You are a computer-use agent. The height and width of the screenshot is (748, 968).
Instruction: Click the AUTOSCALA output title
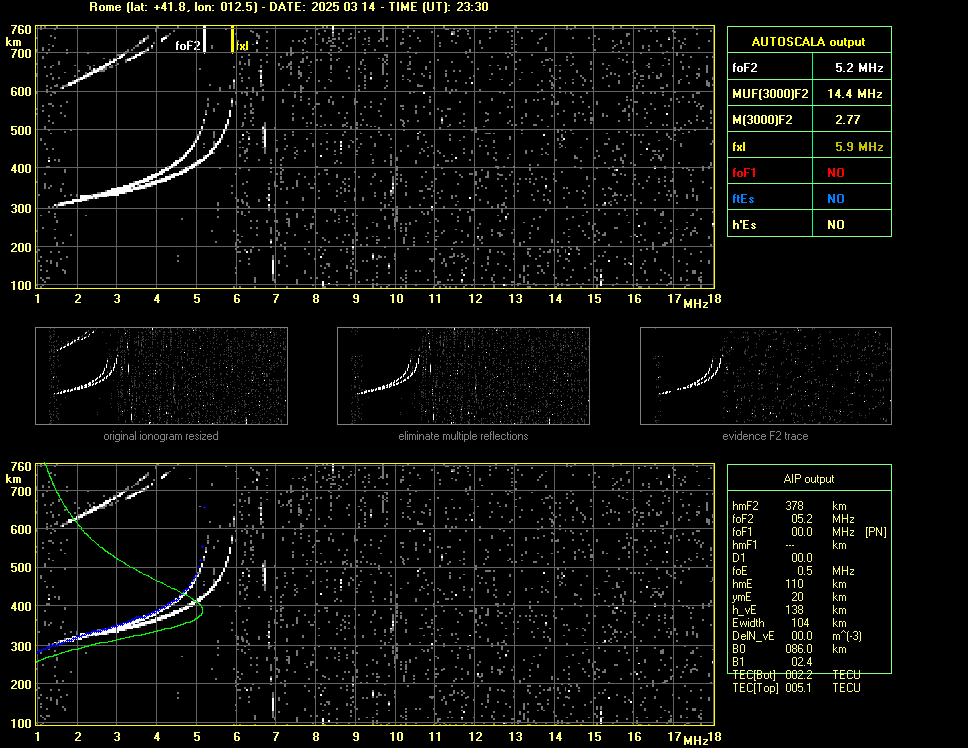[x=808, y=42]
